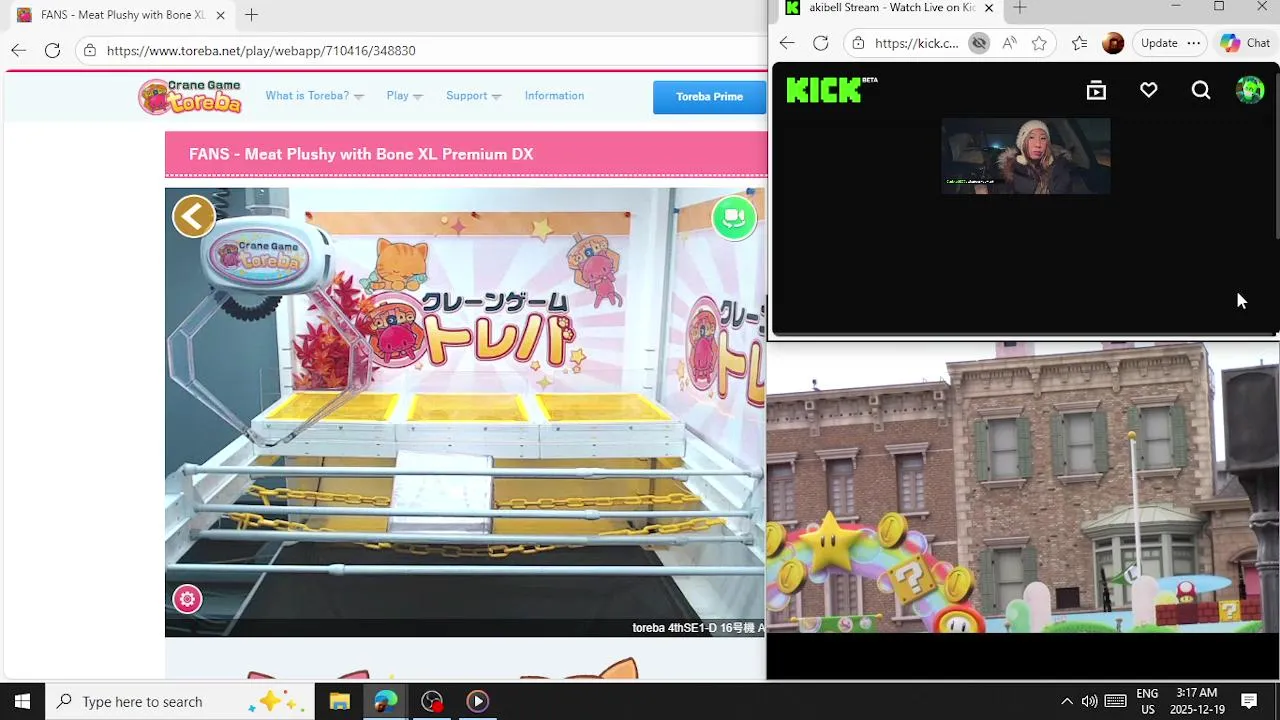
Task: Click the kick.com address field
Action: [x=916, y=43]
